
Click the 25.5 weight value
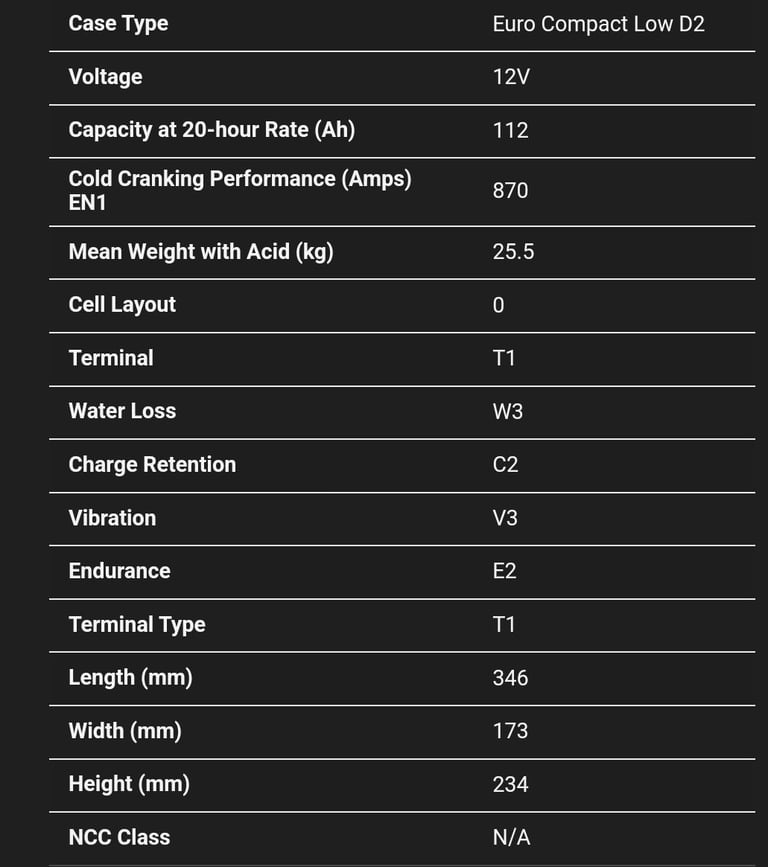click(x=513, y=252)
